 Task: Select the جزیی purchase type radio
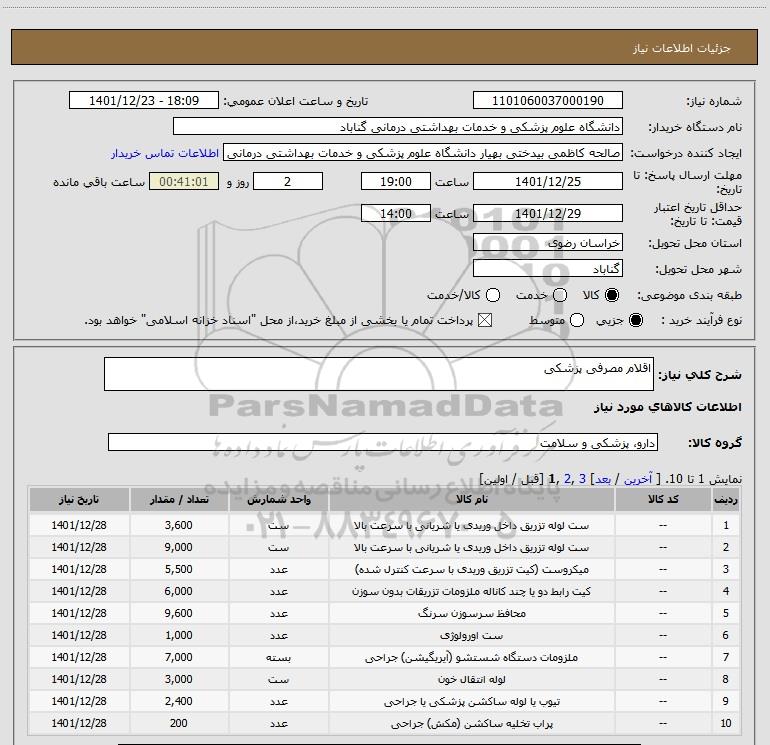pos(635,320)
